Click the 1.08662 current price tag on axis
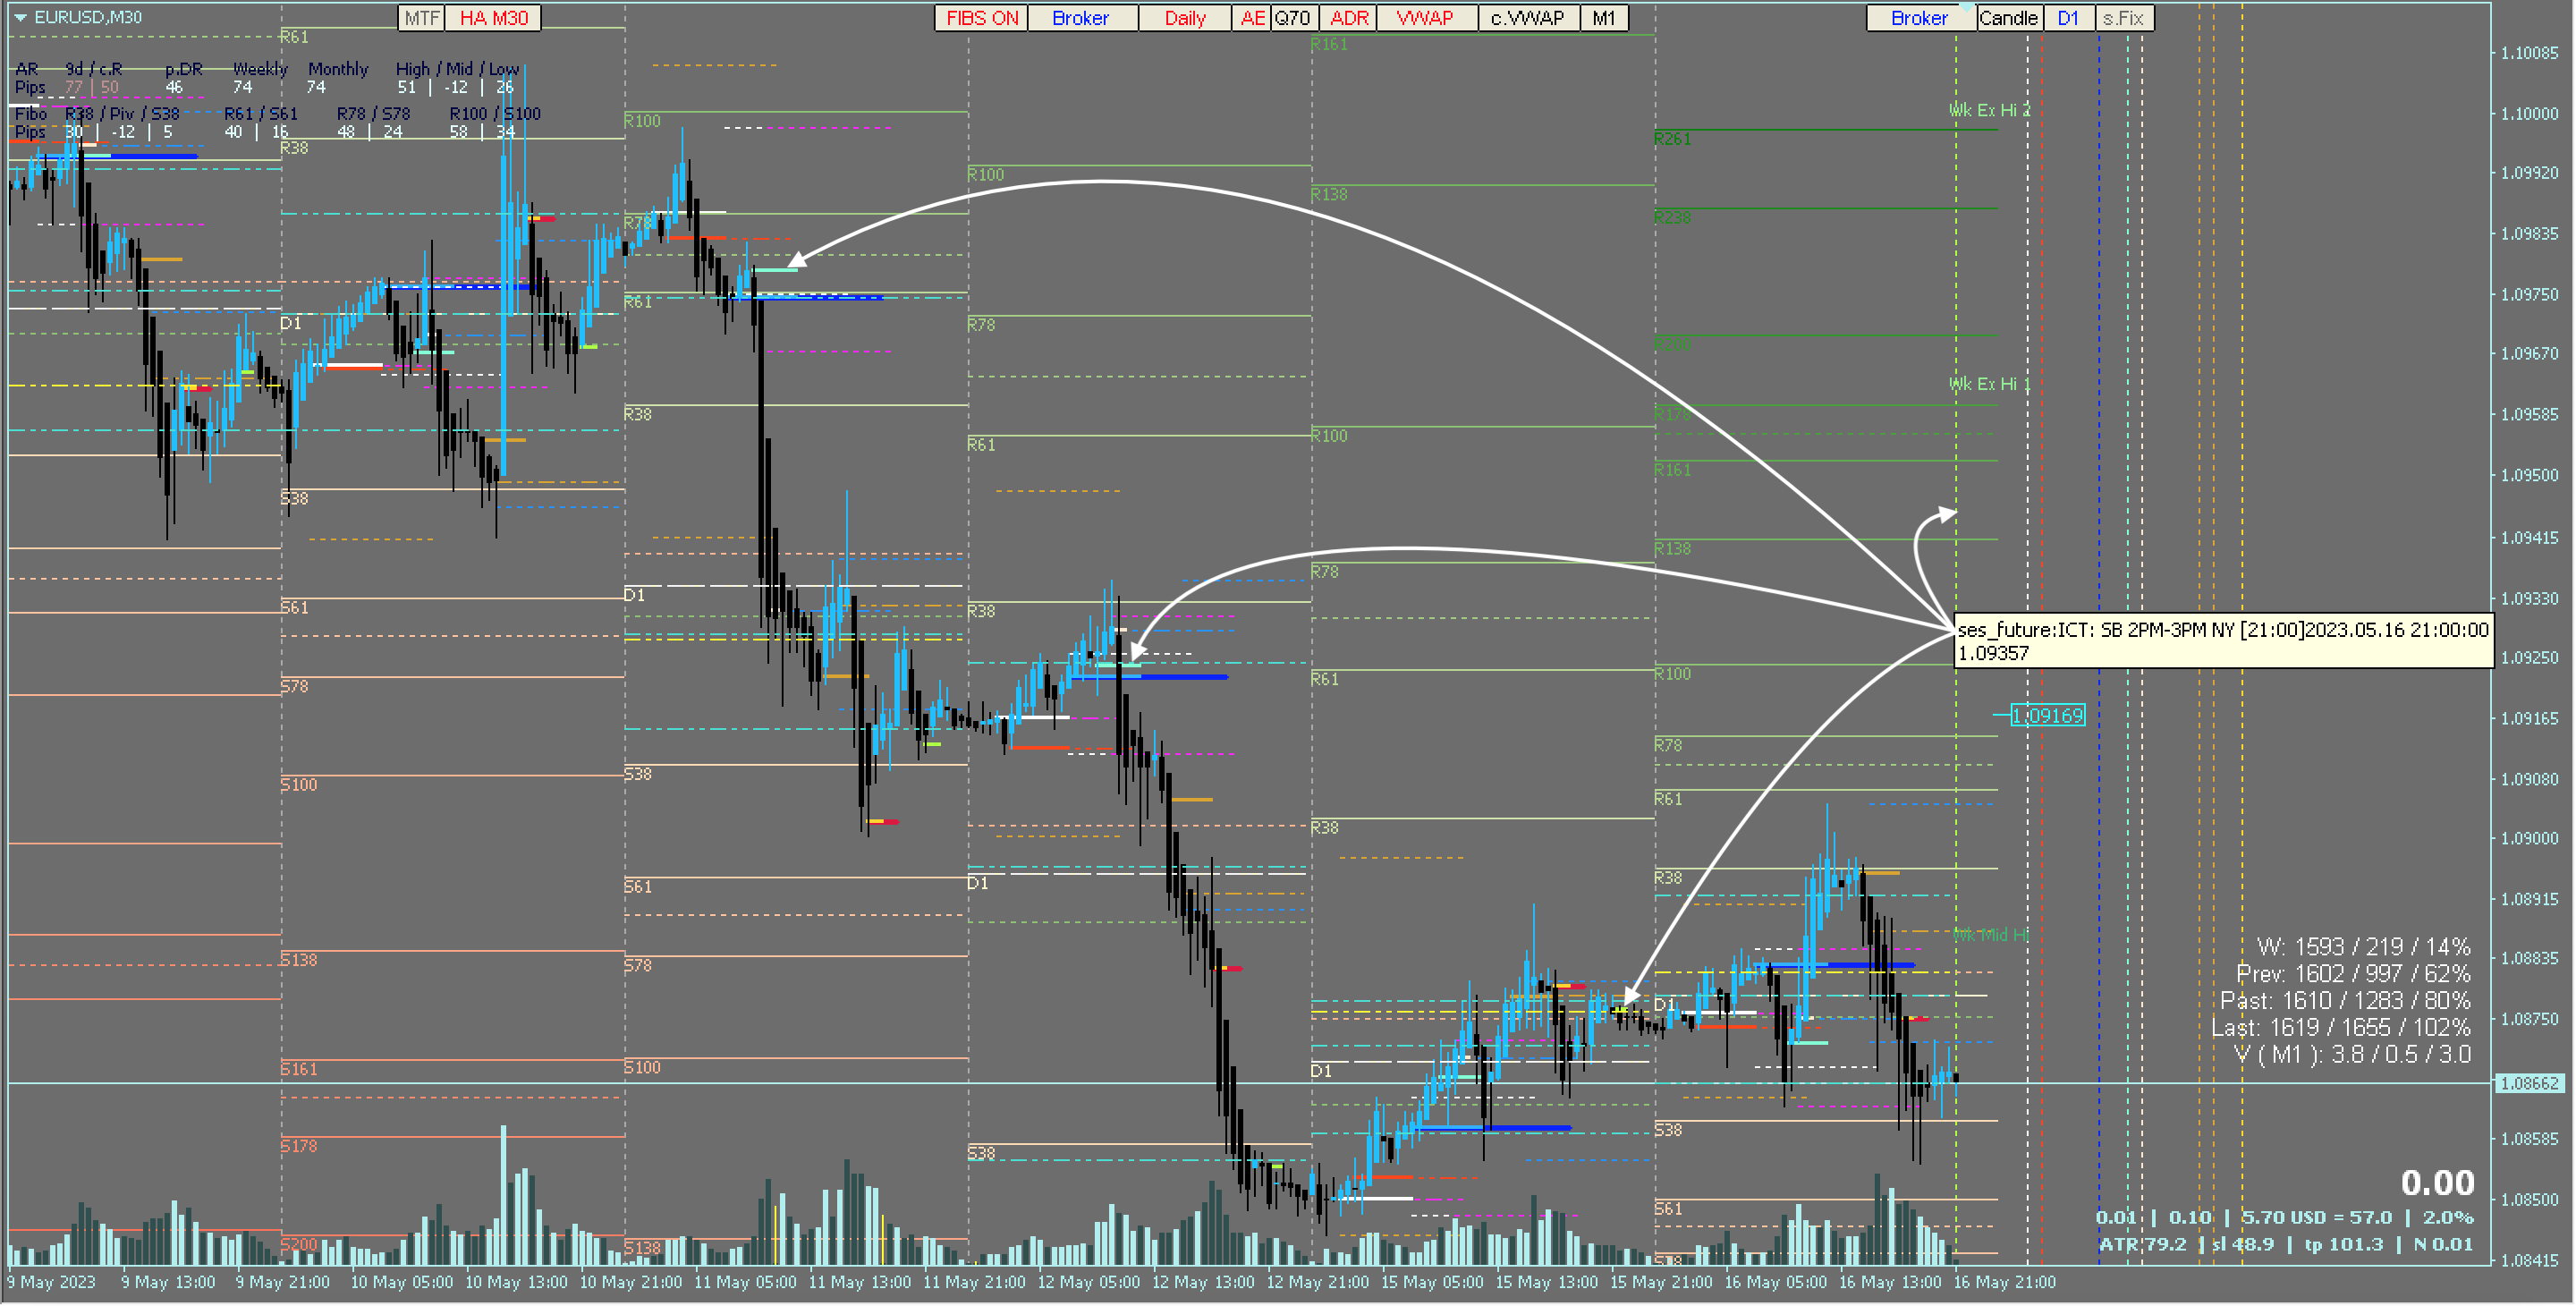Screen dimensions: 2576x1306 [2530, 1084]
